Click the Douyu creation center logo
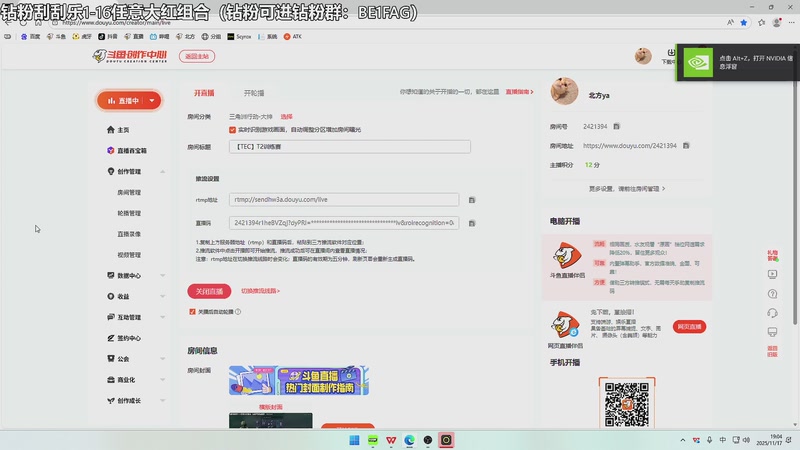The height and width of the screenshot is (450, 800). click(x=130, y=56)
